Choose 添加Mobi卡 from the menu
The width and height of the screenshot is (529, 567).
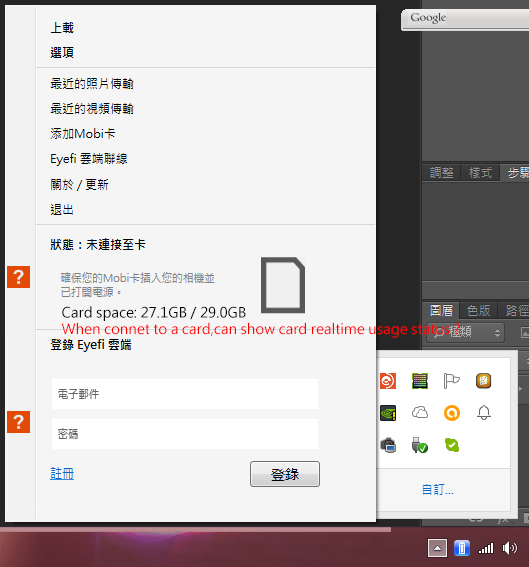click(82, 134)
